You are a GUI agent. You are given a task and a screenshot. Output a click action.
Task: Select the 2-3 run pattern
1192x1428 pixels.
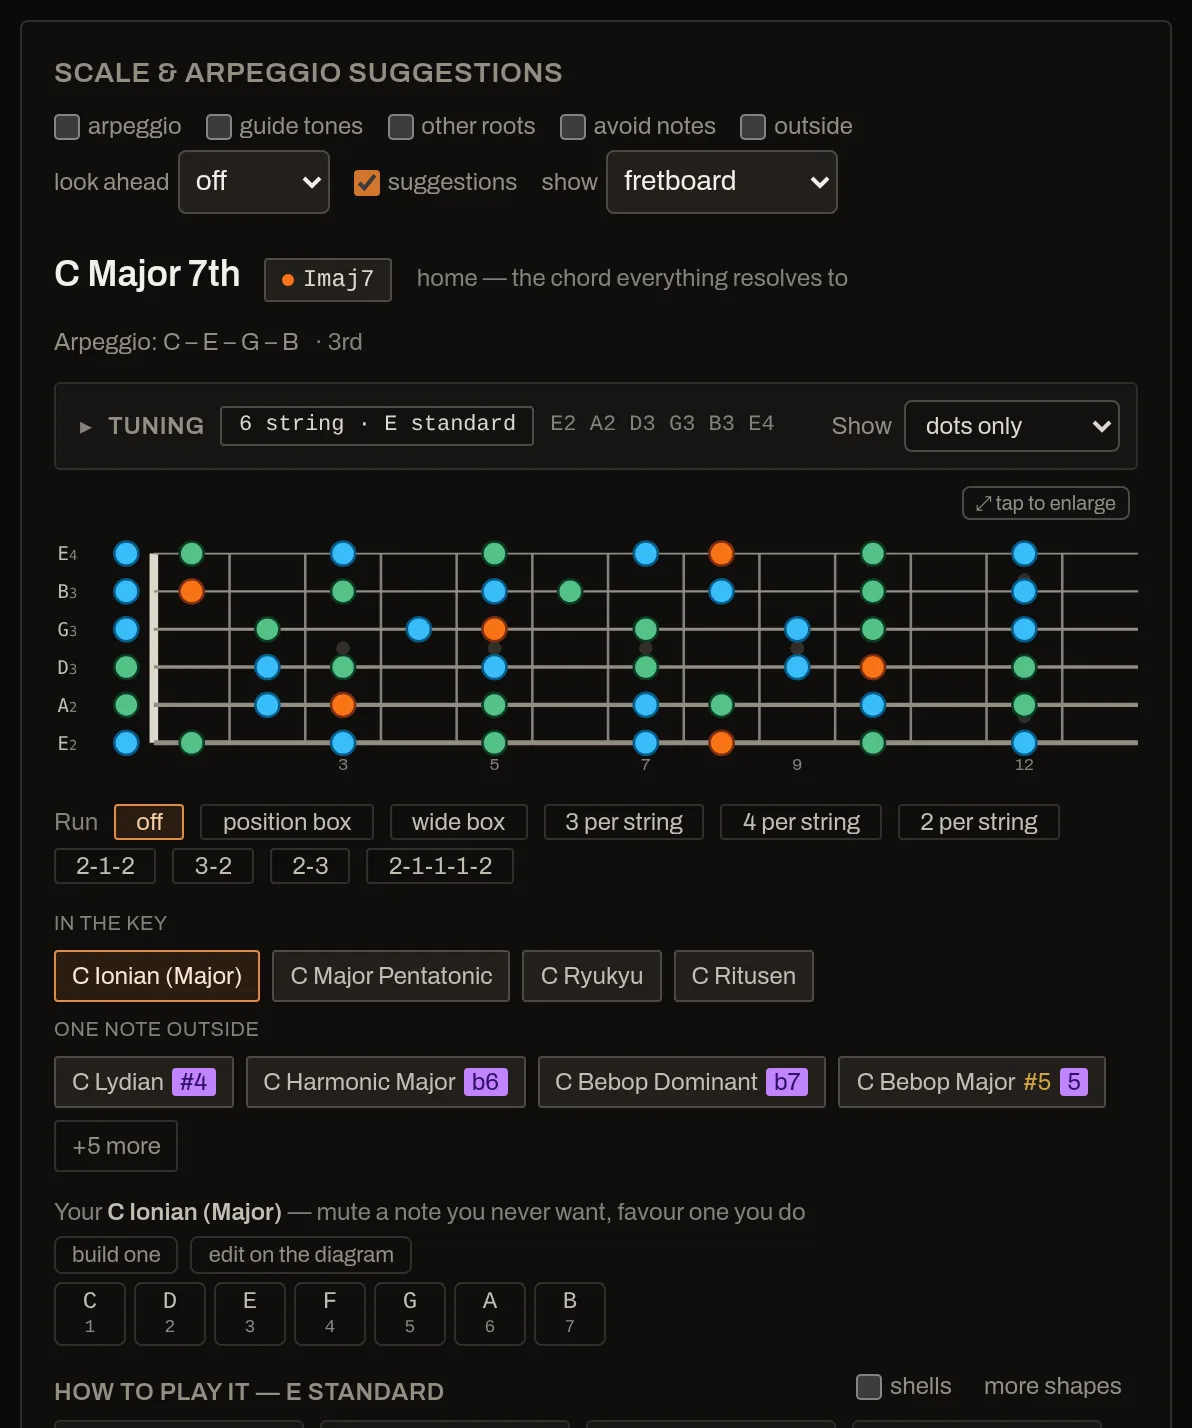coord(310,866)
